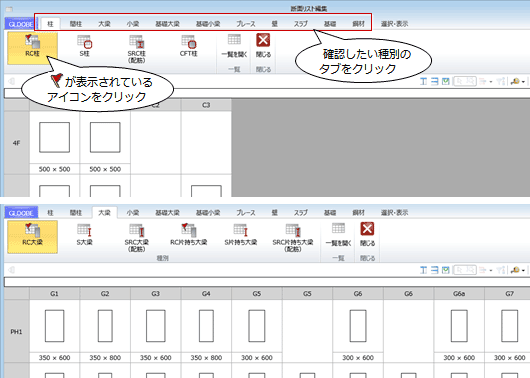Select the RC片持ち大梁 cantilever beam icon
This screenshot has height=378, width=530.
click(x=189, y=235)
